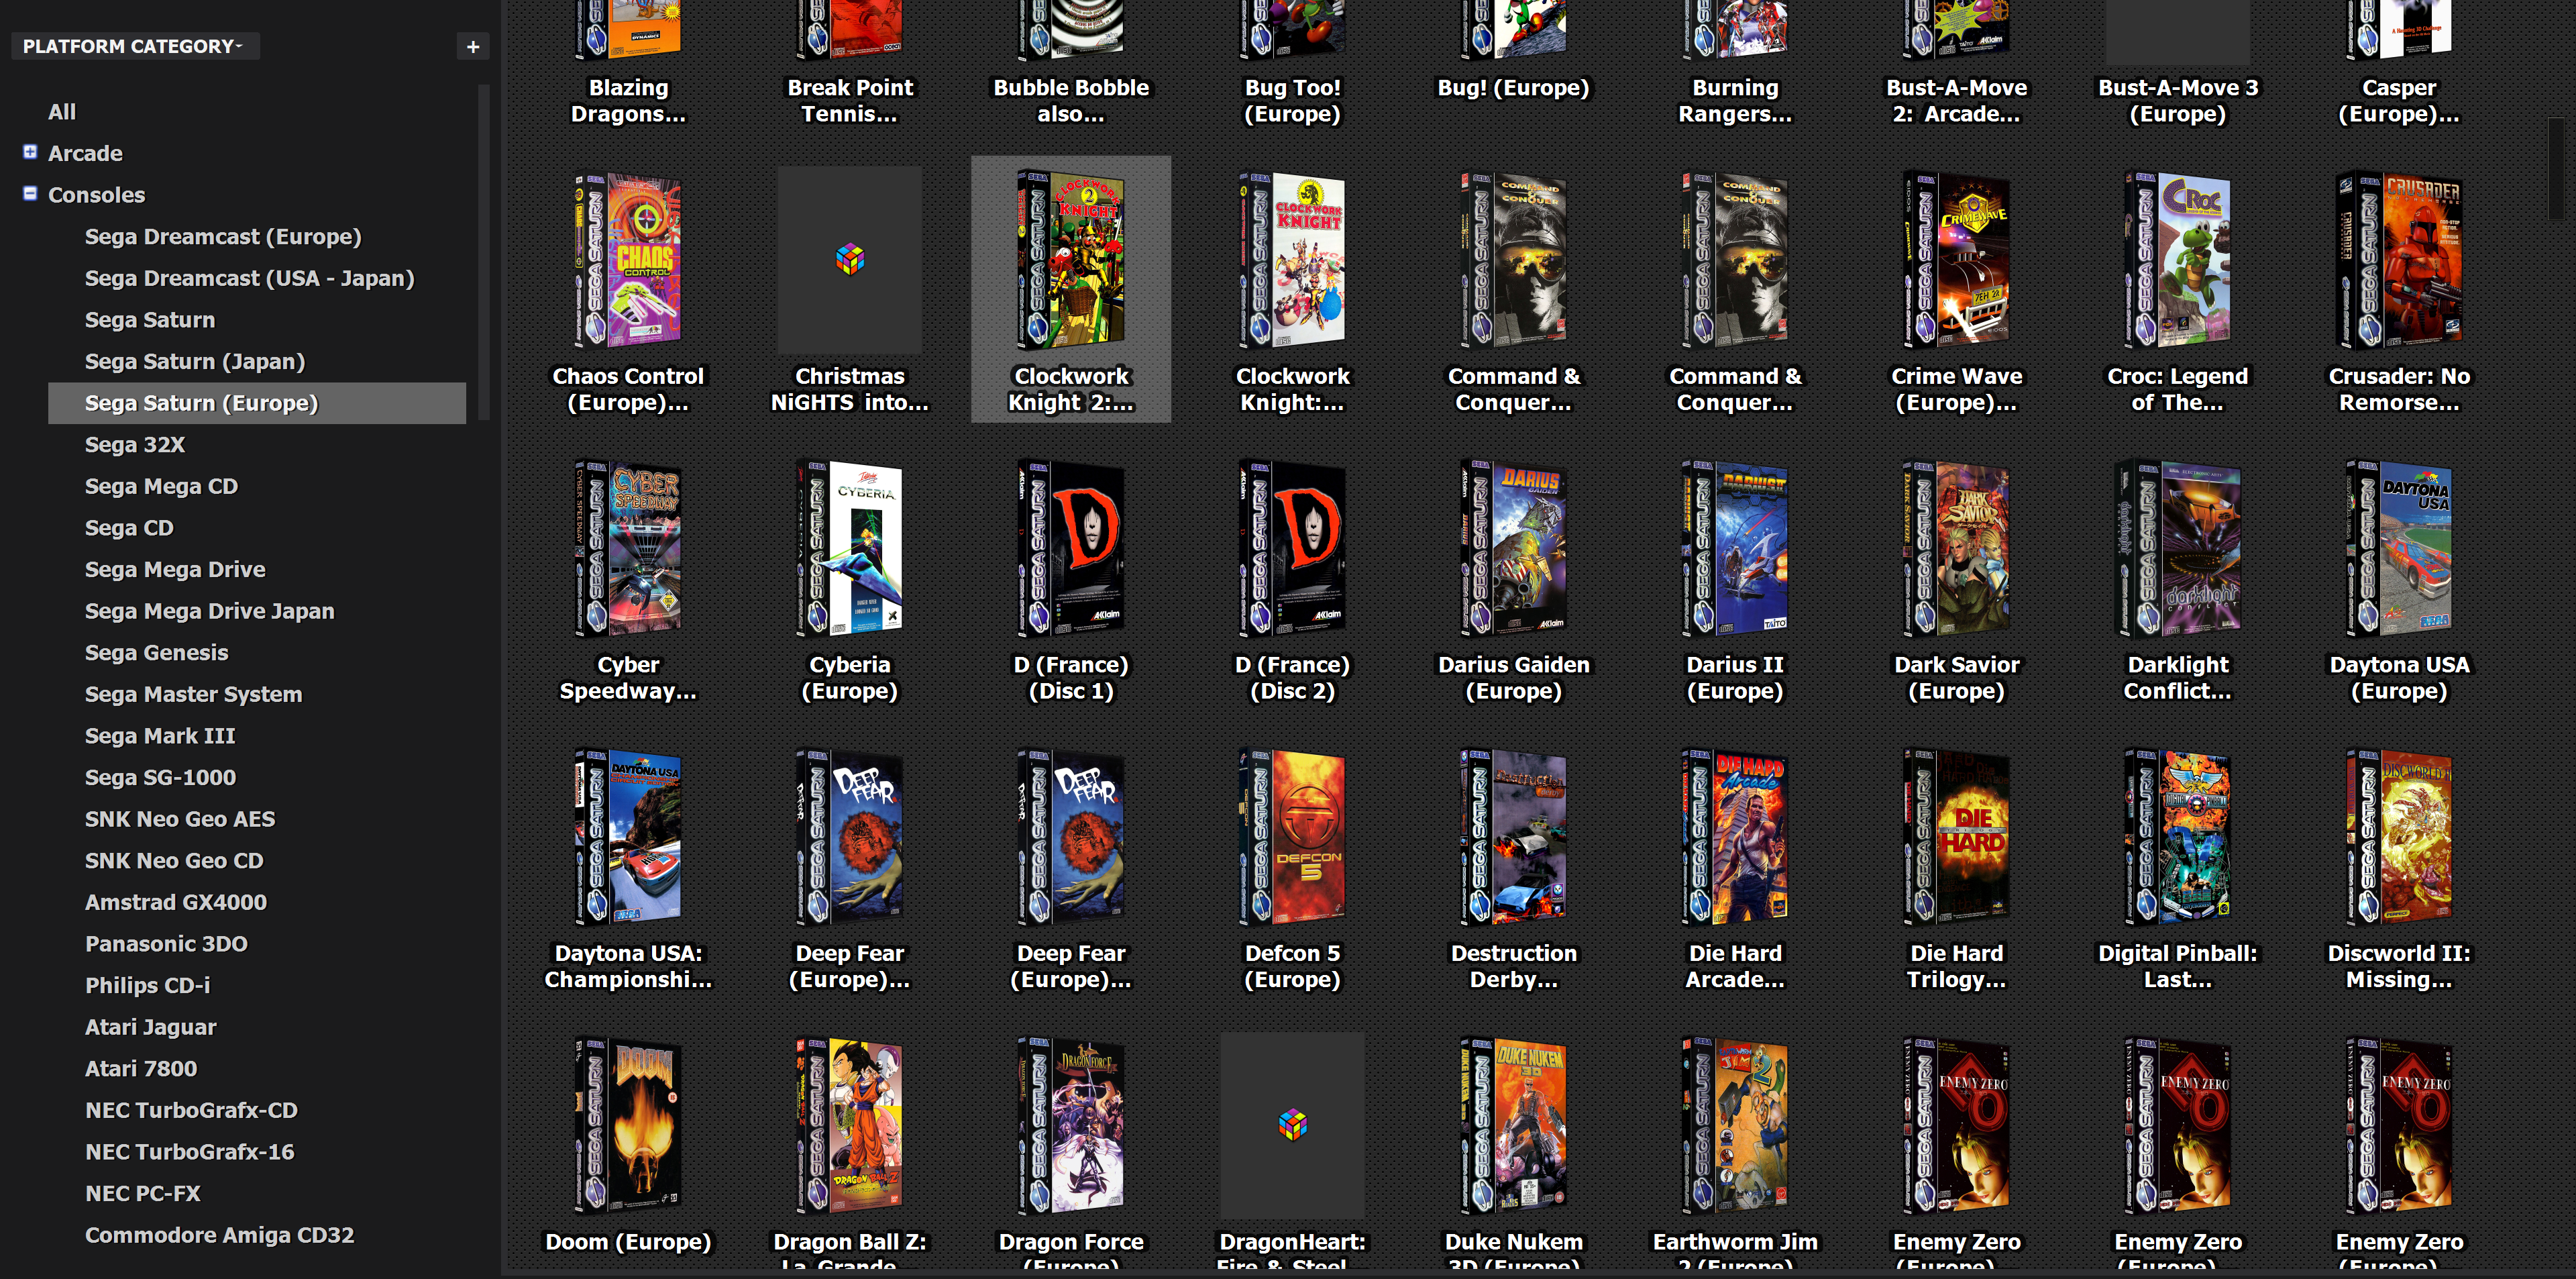Click the plus button beside Platform Category
Screen dimensions: 2576x1279
(x=473, y=46)
